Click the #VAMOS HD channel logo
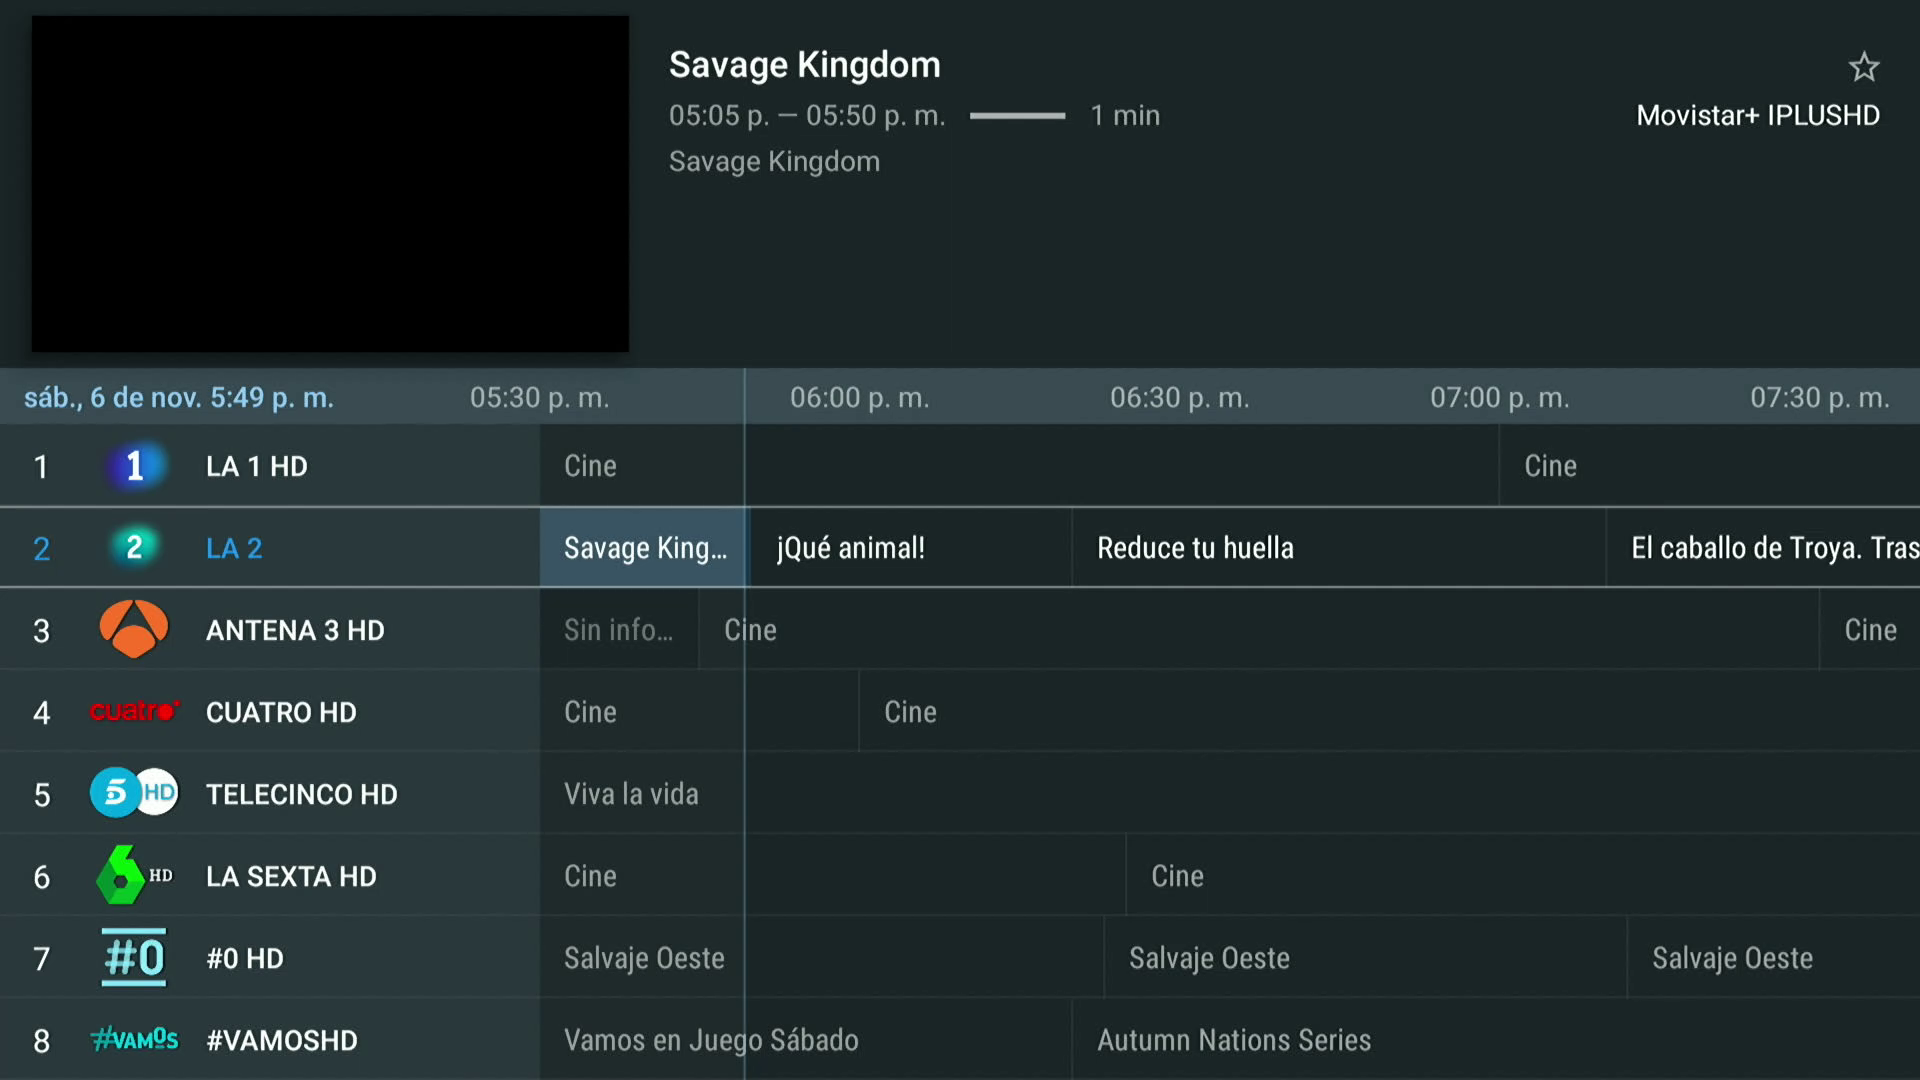 coord(134,1040)
